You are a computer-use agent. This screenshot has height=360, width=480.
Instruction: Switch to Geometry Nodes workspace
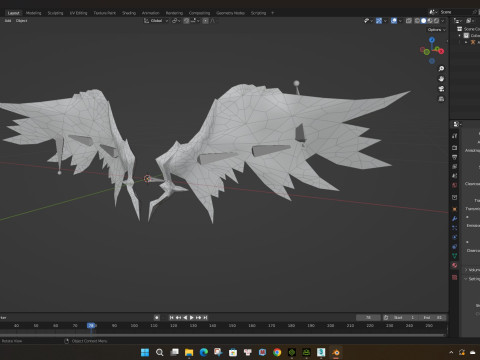coord(230,13)
